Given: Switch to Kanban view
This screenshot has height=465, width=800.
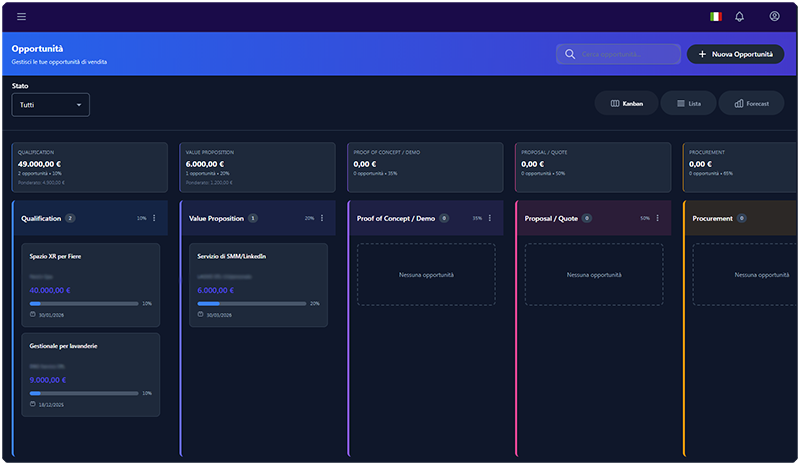Looking at the screenshot, I should (627, 103).
